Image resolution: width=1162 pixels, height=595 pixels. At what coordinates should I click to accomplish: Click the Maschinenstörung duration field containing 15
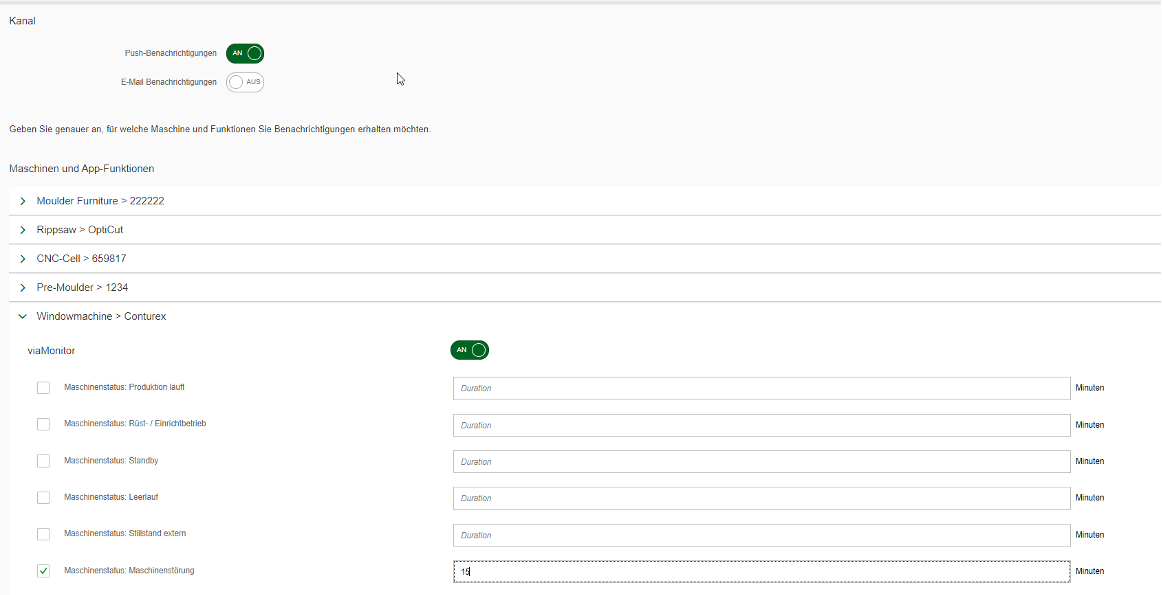[762, 571]
